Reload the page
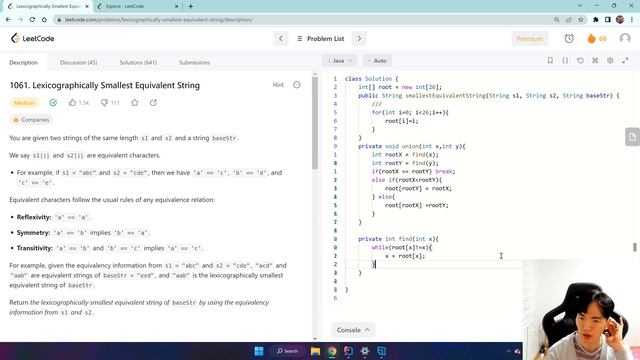This screenshot has width=640, height=360. click(x=32, y=19)
